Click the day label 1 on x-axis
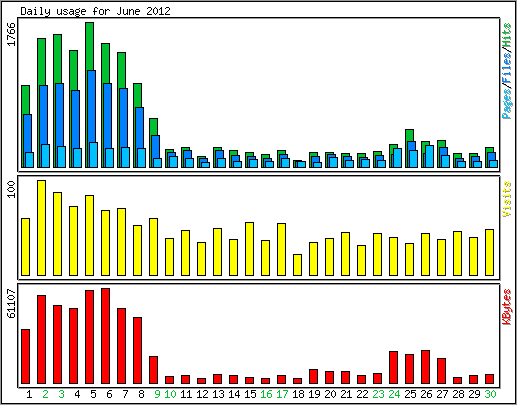This screenshot has width=517, height=405. [x=29, y=394]
